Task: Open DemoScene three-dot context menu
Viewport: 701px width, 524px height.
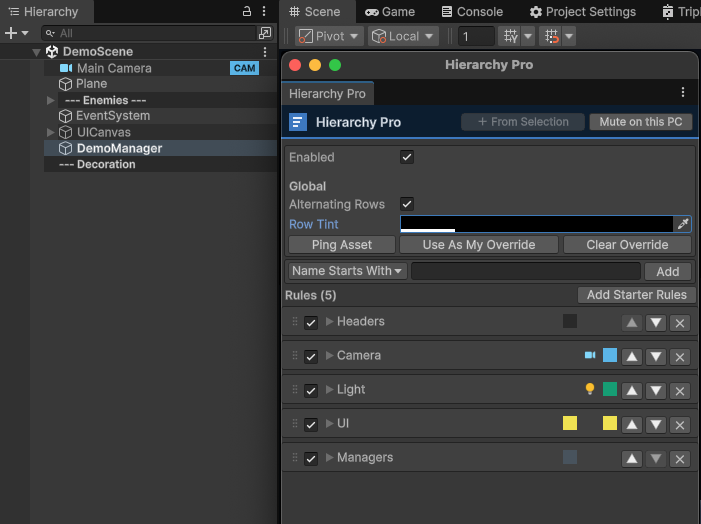Action: pyautogui.click(x=265, y=52)
